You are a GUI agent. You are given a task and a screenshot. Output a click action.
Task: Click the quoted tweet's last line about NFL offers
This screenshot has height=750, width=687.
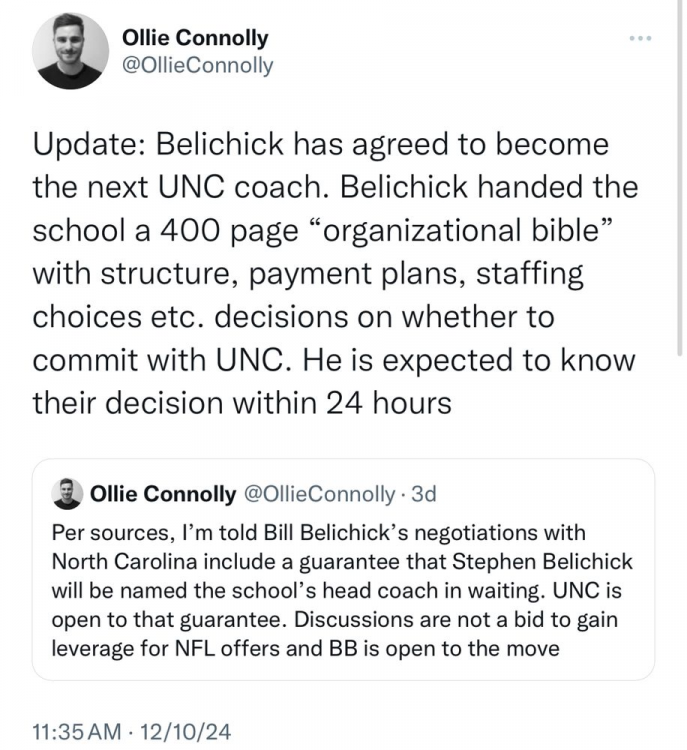pos(303,648)
